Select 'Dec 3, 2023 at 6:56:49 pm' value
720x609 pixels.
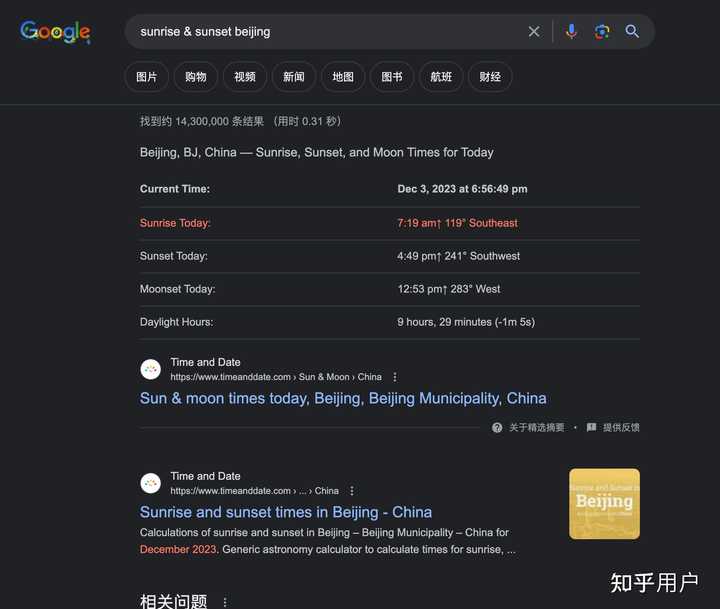tap(462, 189)
